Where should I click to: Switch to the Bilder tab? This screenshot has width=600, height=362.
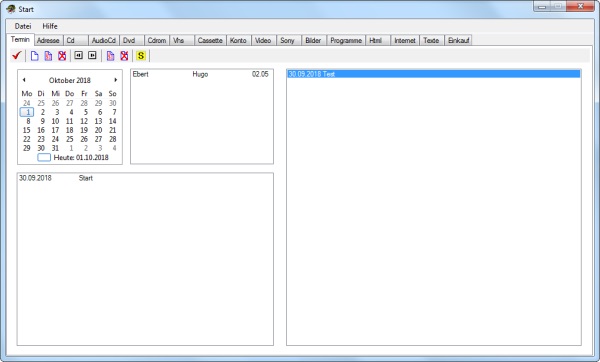pyautogui.click(x=313, y=41)
